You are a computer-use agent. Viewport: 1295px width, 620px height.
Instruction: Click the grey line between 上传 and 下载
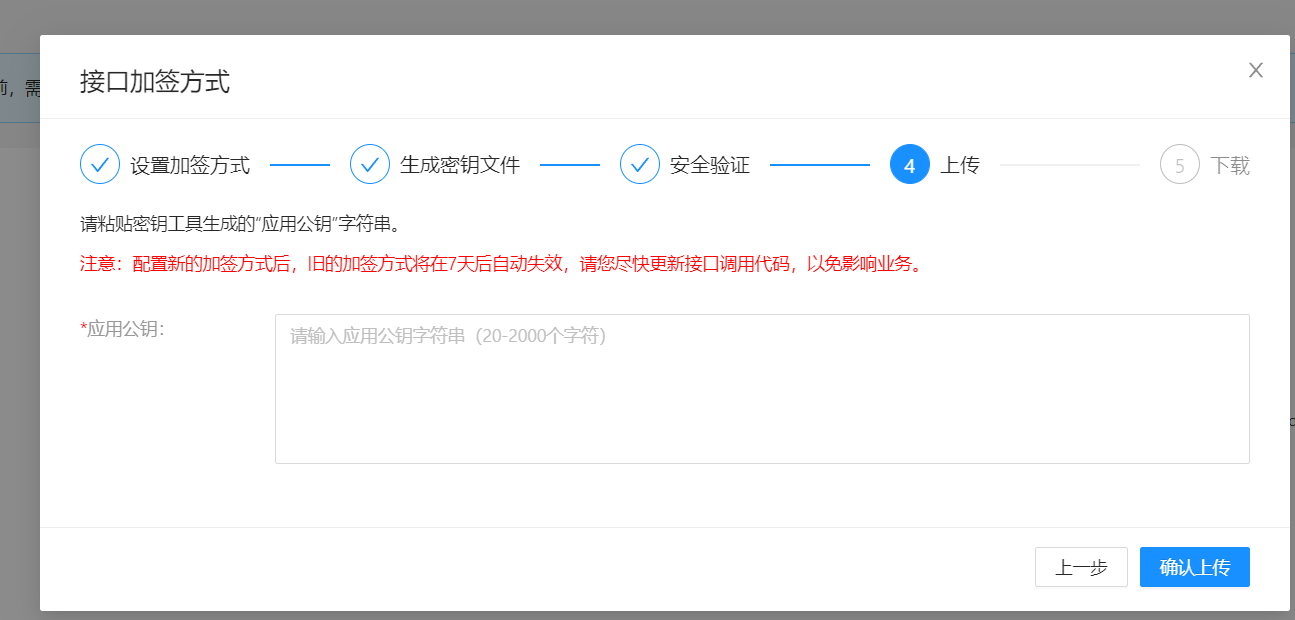coord(1069,165)
